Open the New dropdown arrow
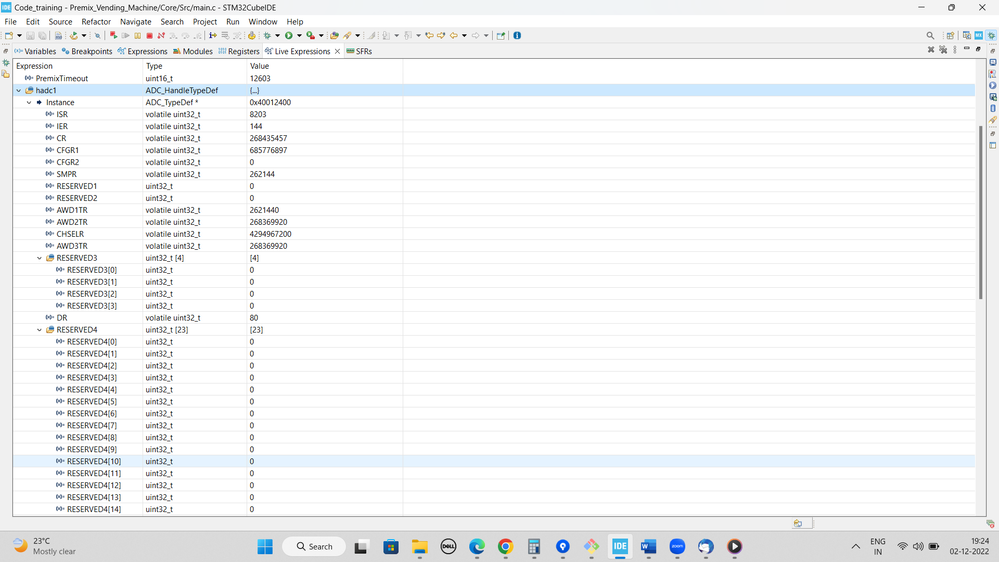Image resolution: width=999 pixels, height=562 pixels. (20, 36)
